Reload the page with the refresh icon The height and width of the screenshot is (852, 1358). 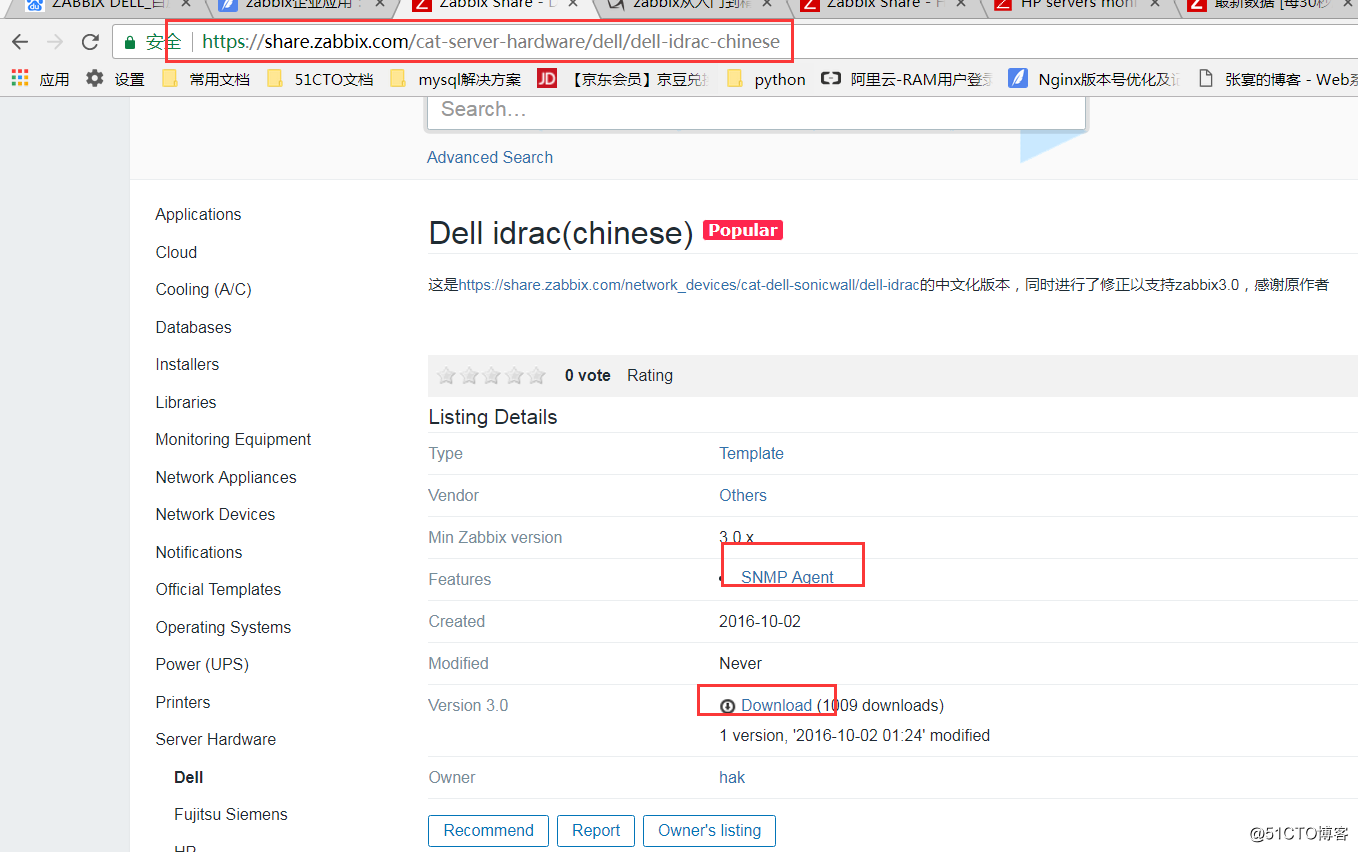coord(90,42)
